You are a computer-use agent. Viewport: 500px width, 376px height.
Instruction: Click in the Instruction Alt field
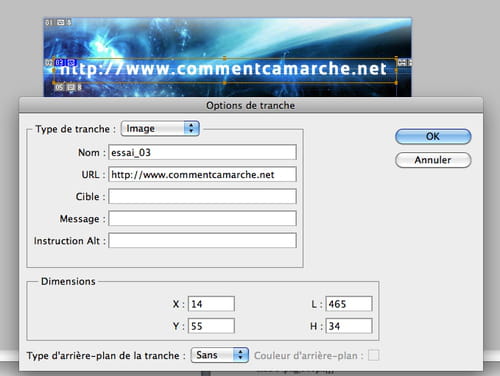pos(202,241)
